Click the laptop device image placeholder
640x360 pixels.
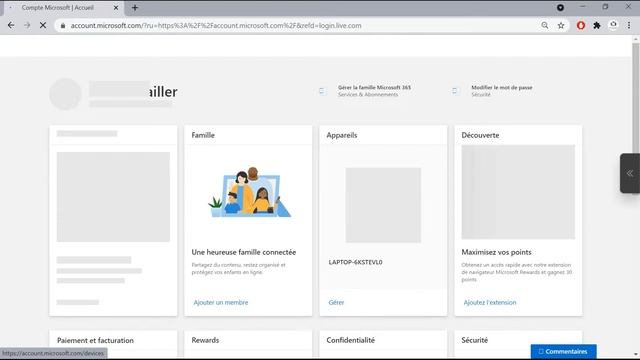[x=383, y=205]
